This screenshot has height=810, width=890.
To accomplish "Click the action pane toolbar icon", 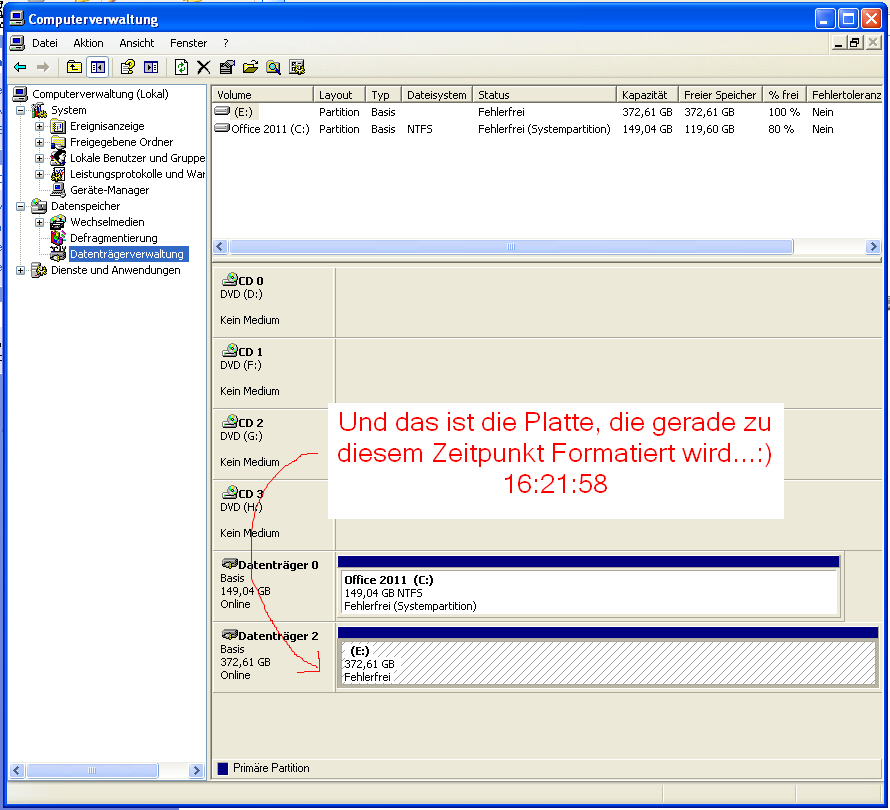I will click(151, 68).
